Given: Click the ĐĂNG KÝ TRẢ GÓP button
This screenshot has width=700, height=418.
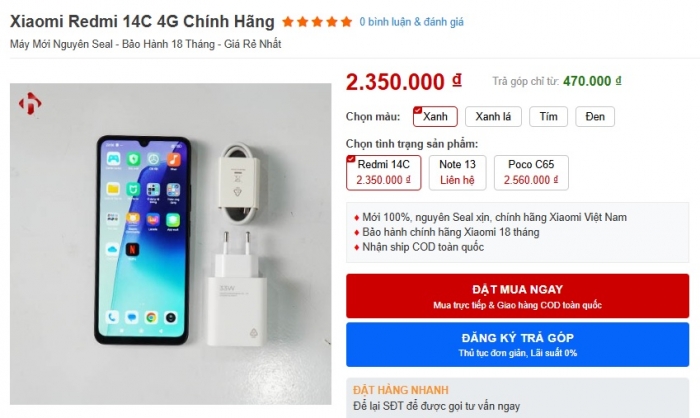Looking at the screenshot, I should (517, 345).
